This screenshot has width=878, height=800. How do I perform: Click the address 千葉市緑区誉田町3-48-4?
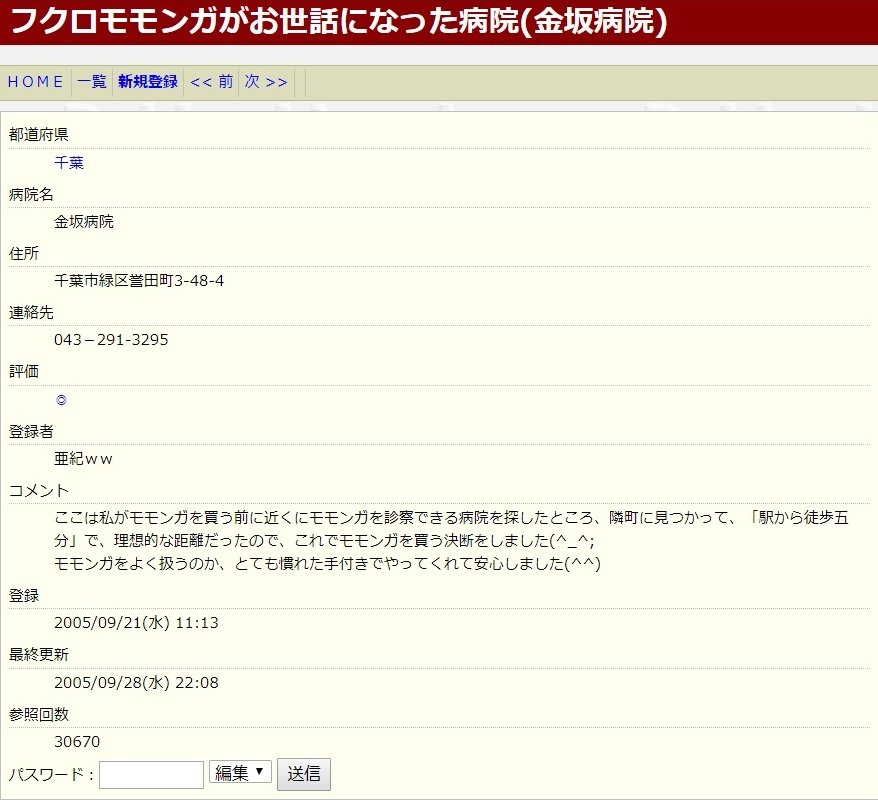click(x=139, y=281)
